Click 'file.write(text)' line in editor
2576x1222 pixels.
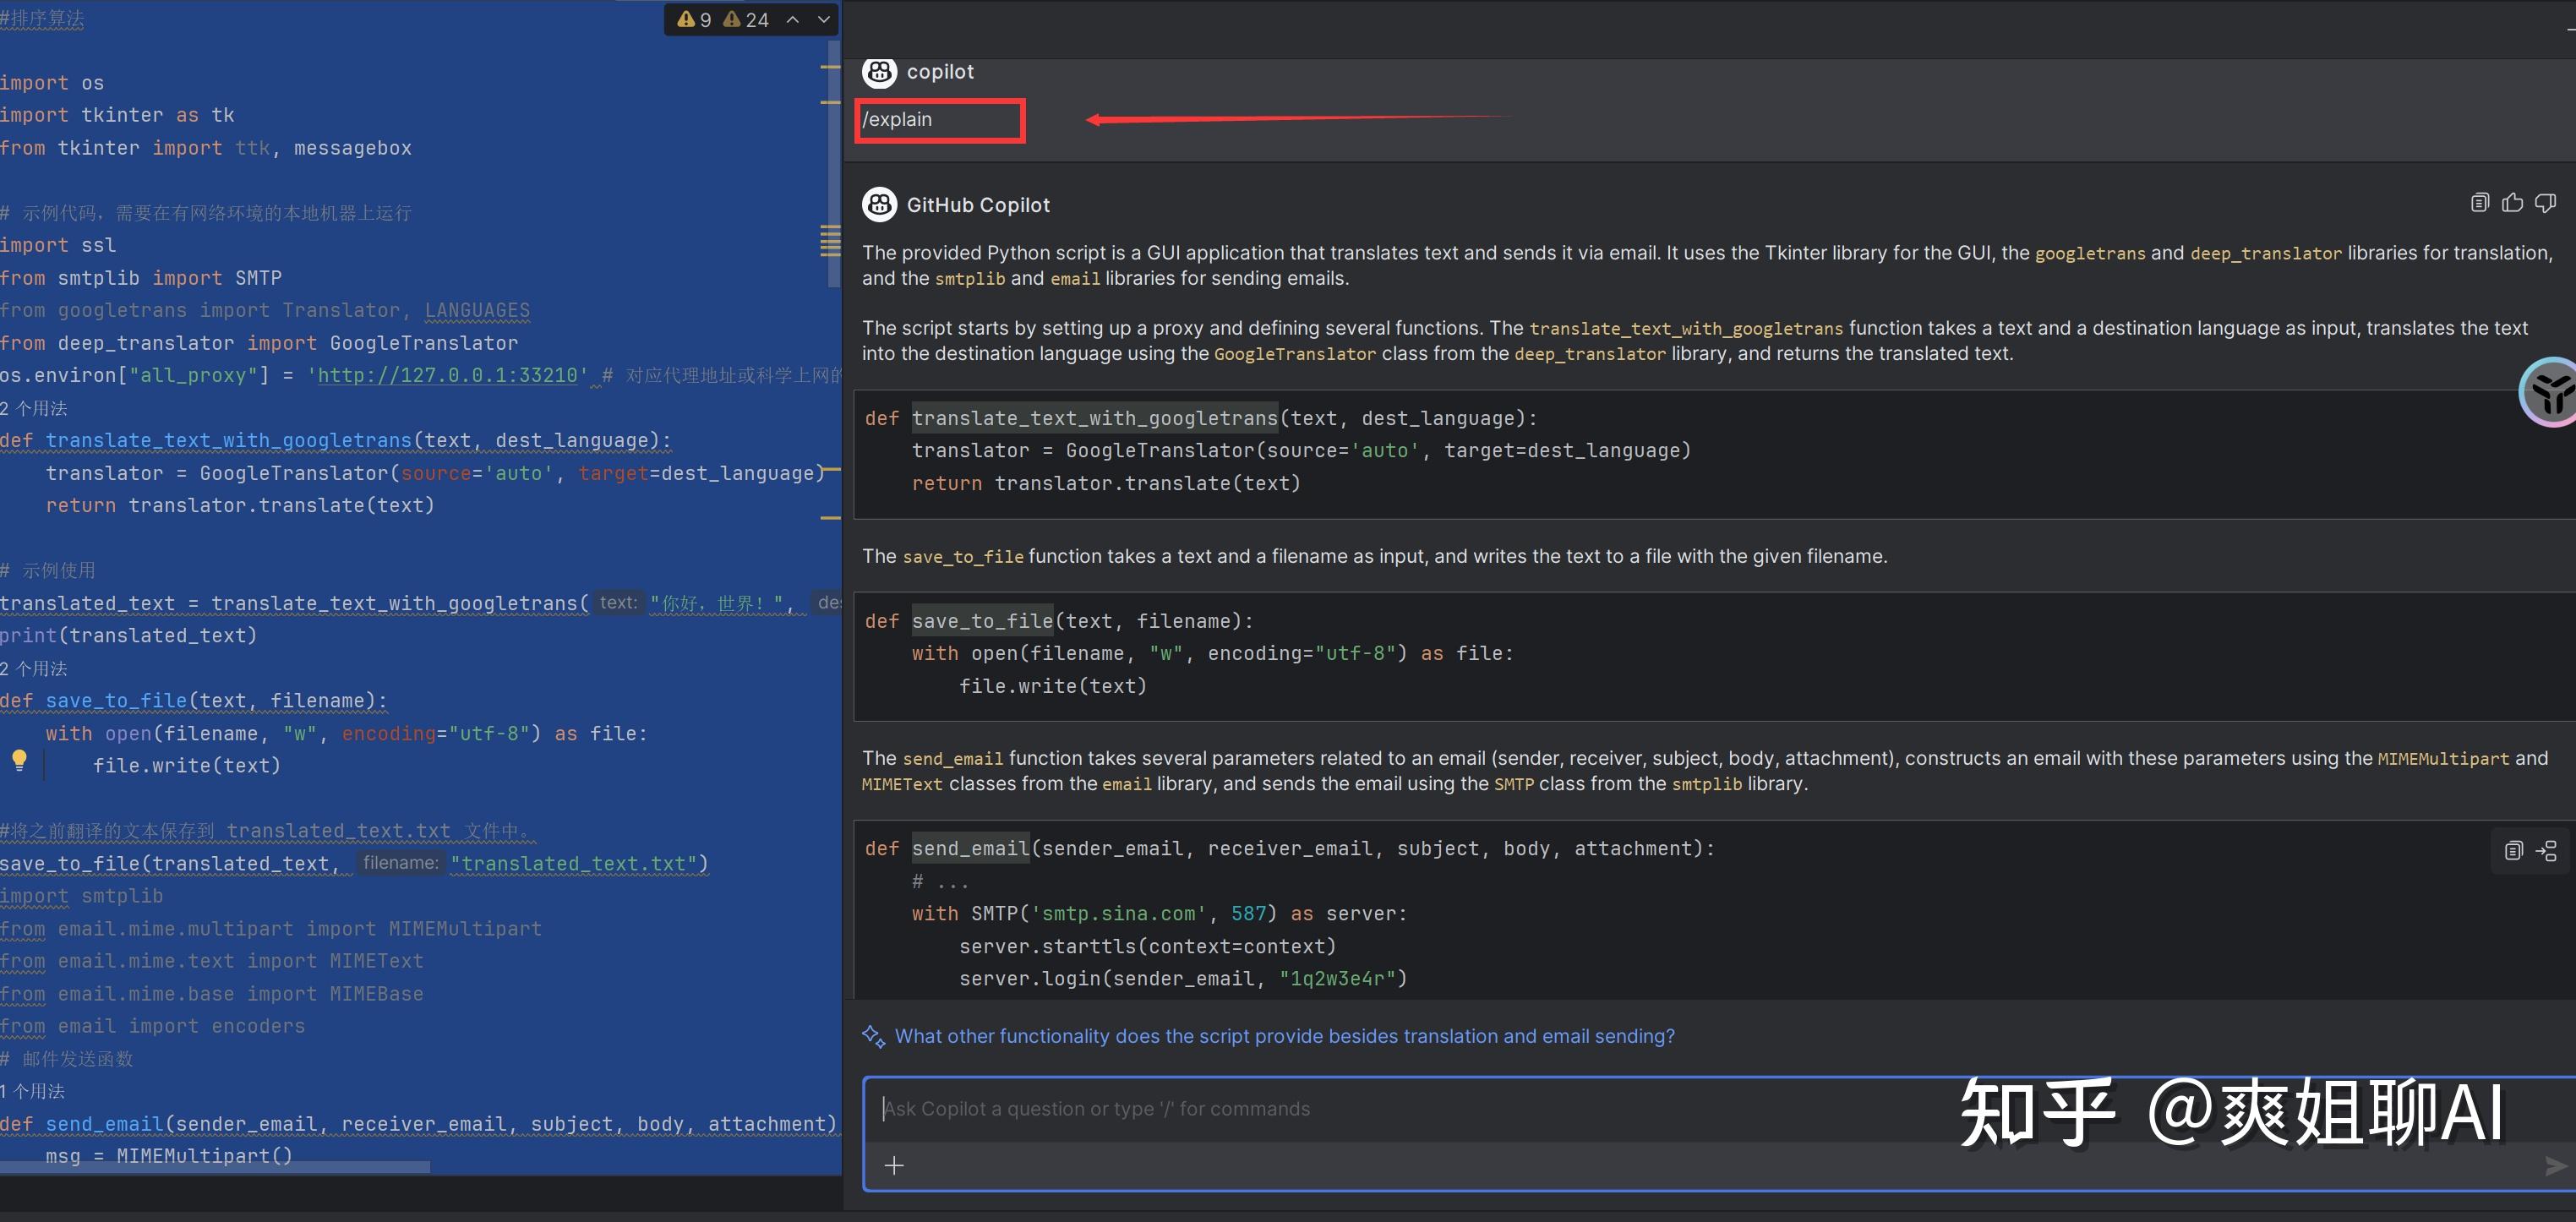tap(187, 766)
